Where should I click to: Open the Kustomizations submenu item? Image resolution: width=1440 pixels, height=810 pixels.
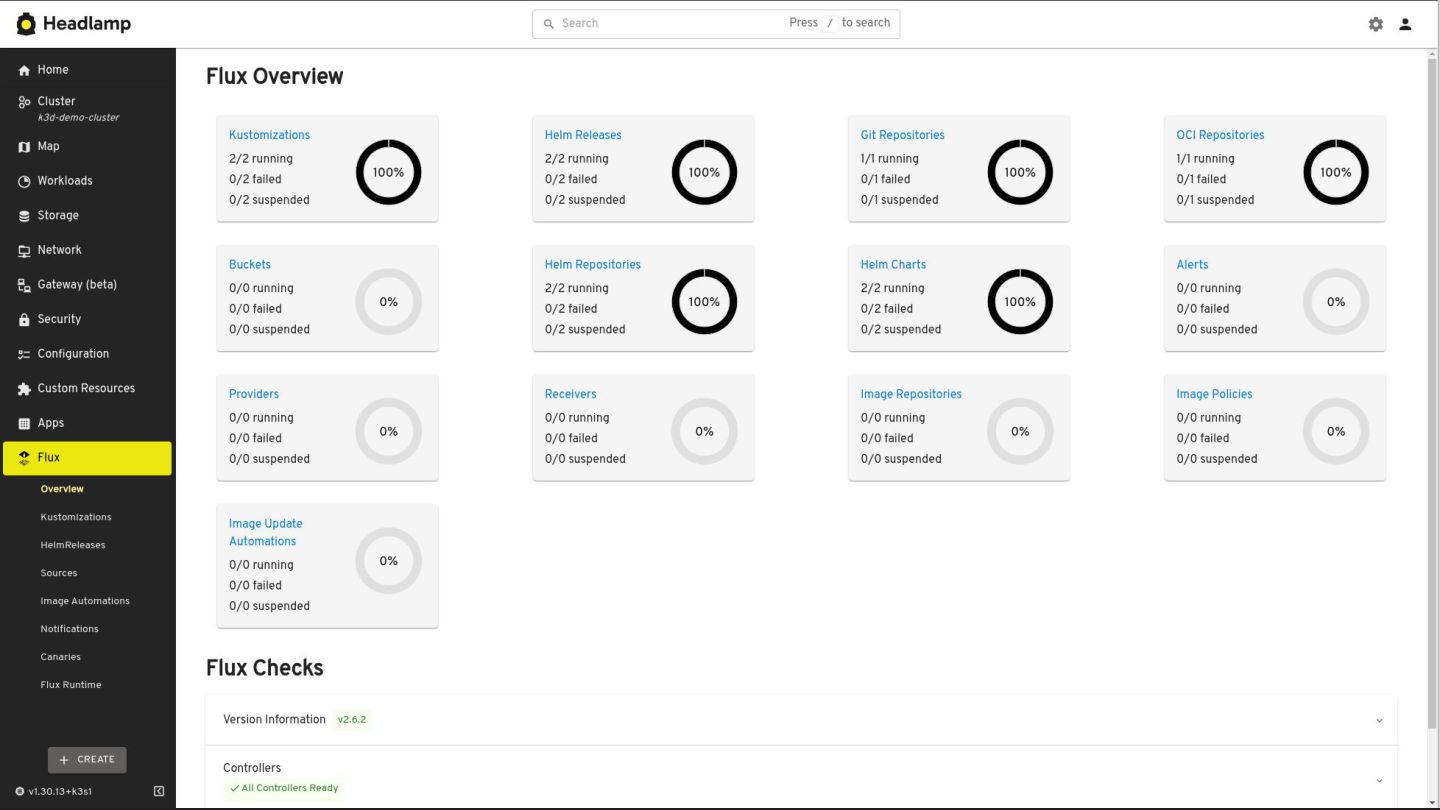[76, 517]
